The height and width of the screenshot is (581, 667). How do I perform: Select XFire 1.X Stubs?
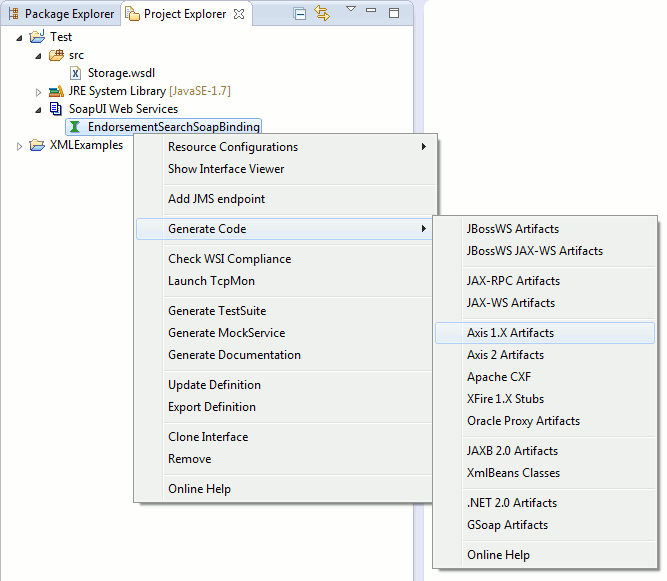(x=505, y=399)
